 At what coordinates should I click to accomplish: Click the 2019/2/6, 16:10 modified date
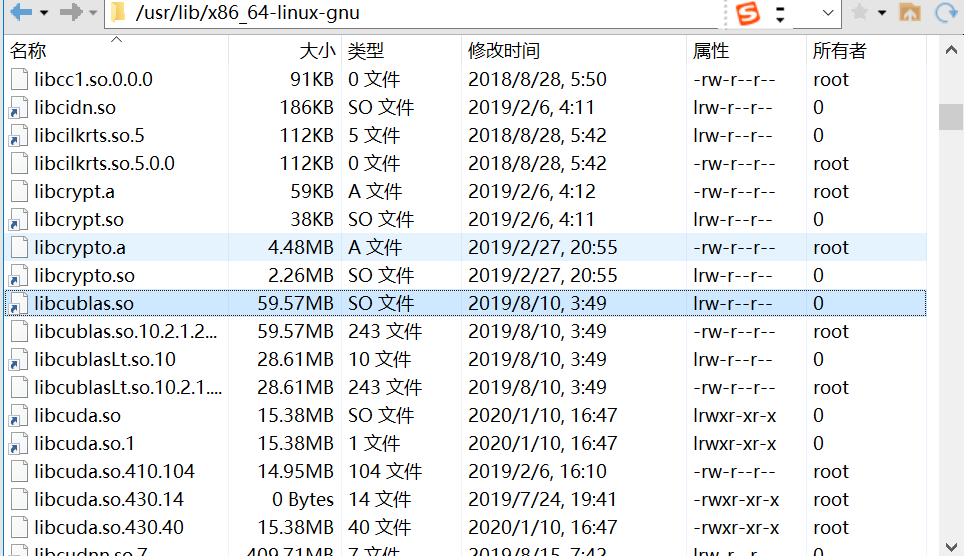(x=537, y=471)
